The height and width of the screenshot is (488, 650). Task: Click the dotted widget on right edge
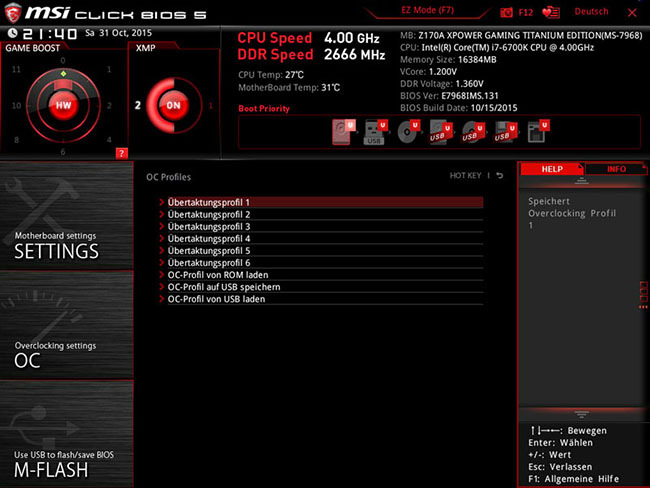643,295
